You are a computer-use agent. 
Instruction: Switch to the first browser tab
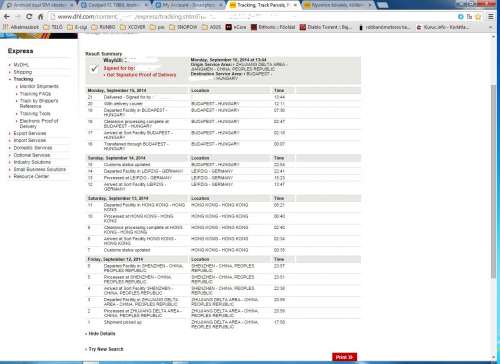[39, 5]
